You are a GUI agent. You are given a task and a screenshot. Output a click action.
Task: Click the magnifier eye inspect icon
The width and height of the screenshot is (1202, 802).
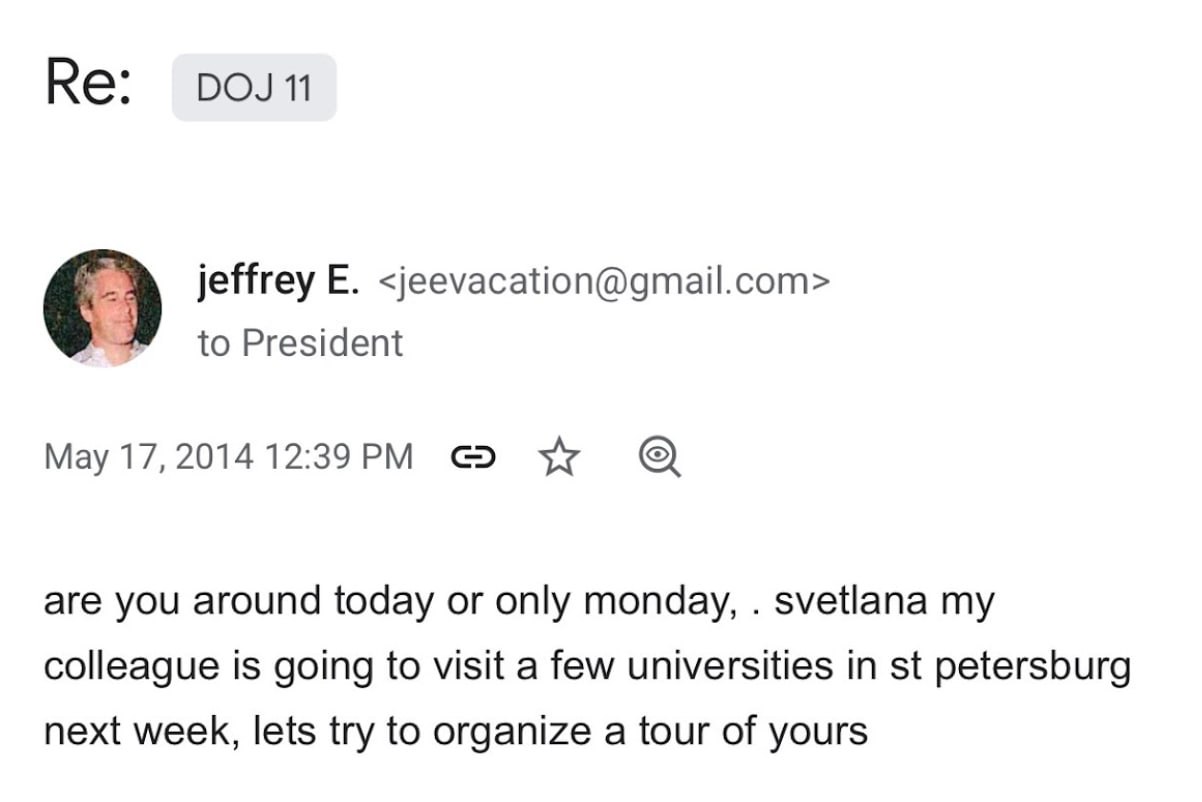point(659,458)
